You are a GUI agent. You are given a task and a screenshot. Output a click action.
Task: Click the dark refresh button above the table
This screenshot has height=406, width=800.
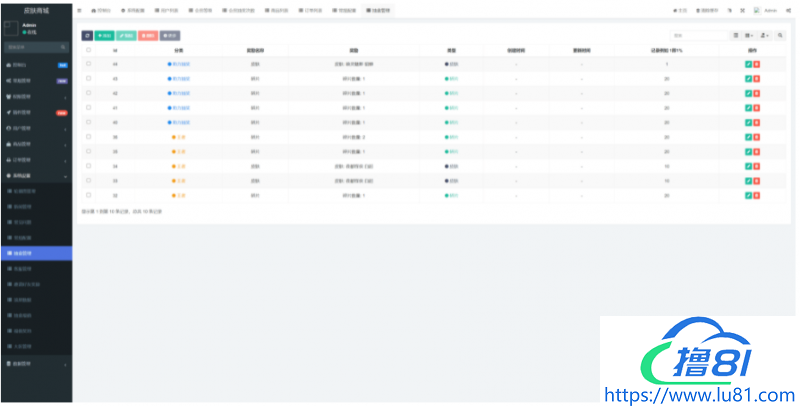point(87,35)
